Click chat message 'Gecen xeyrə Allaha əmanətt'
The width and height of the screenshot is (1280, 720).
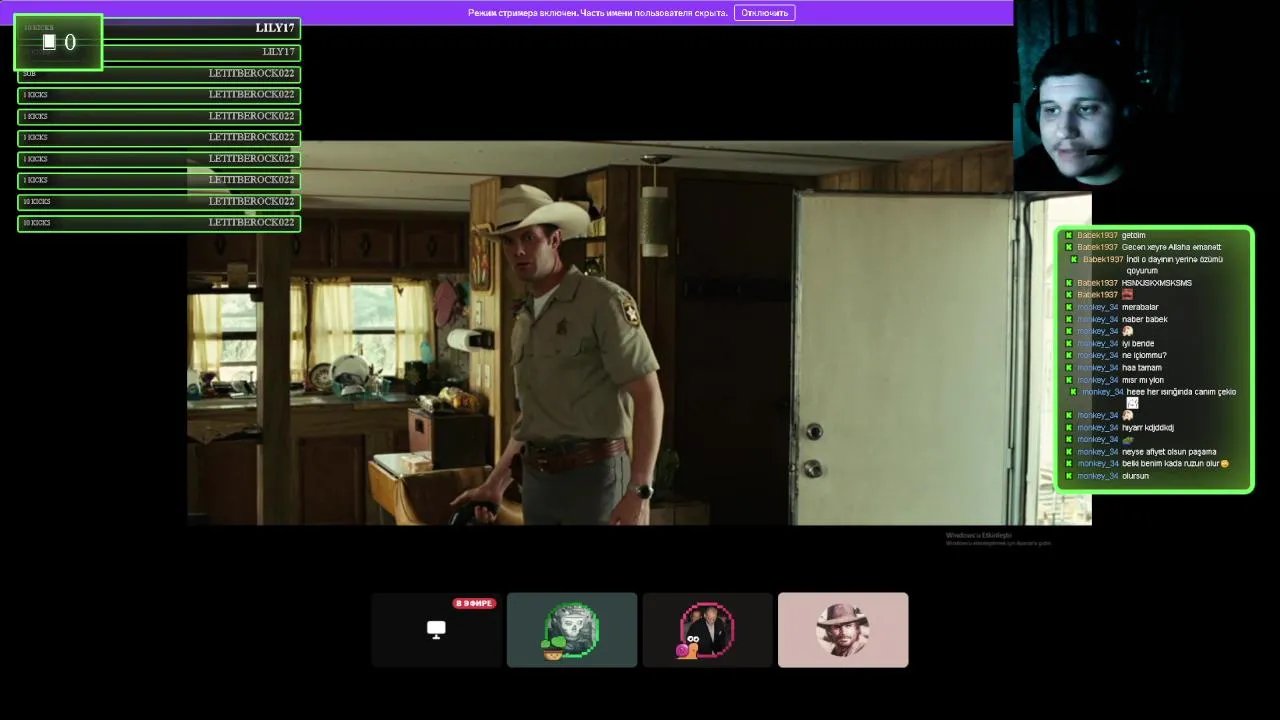(1171, 247)
